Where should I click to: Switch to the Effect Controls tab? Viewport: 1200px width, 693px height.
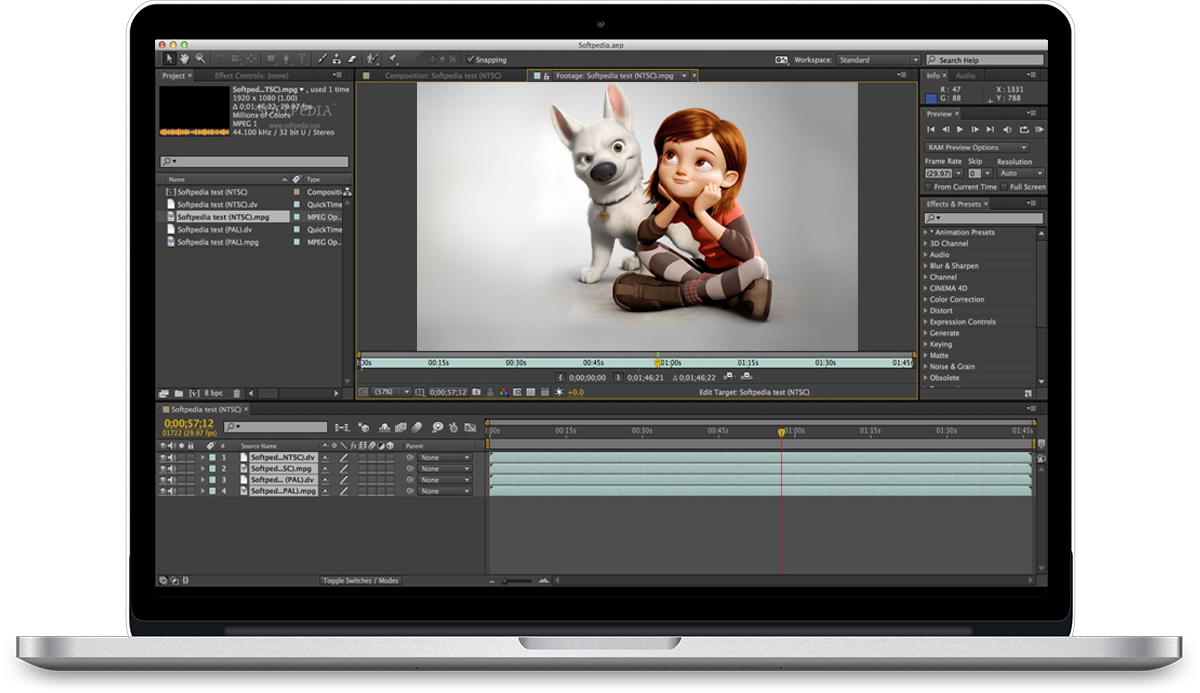tap(251, 76)
